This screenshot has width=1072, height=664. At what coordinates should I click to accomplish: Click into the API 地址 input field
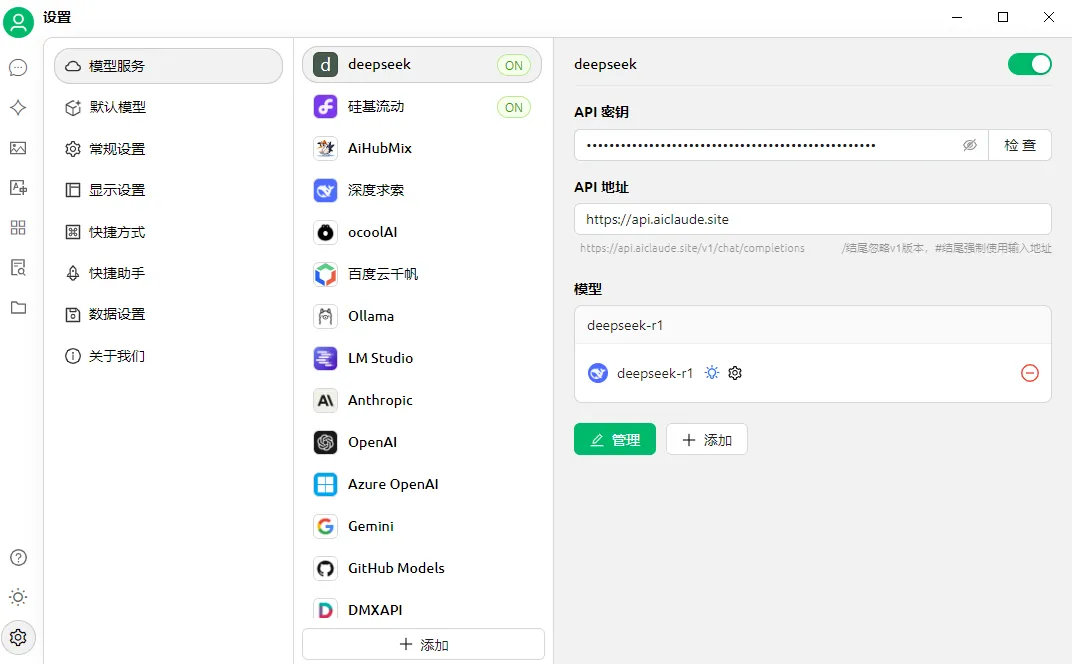[x=812, y=219]
